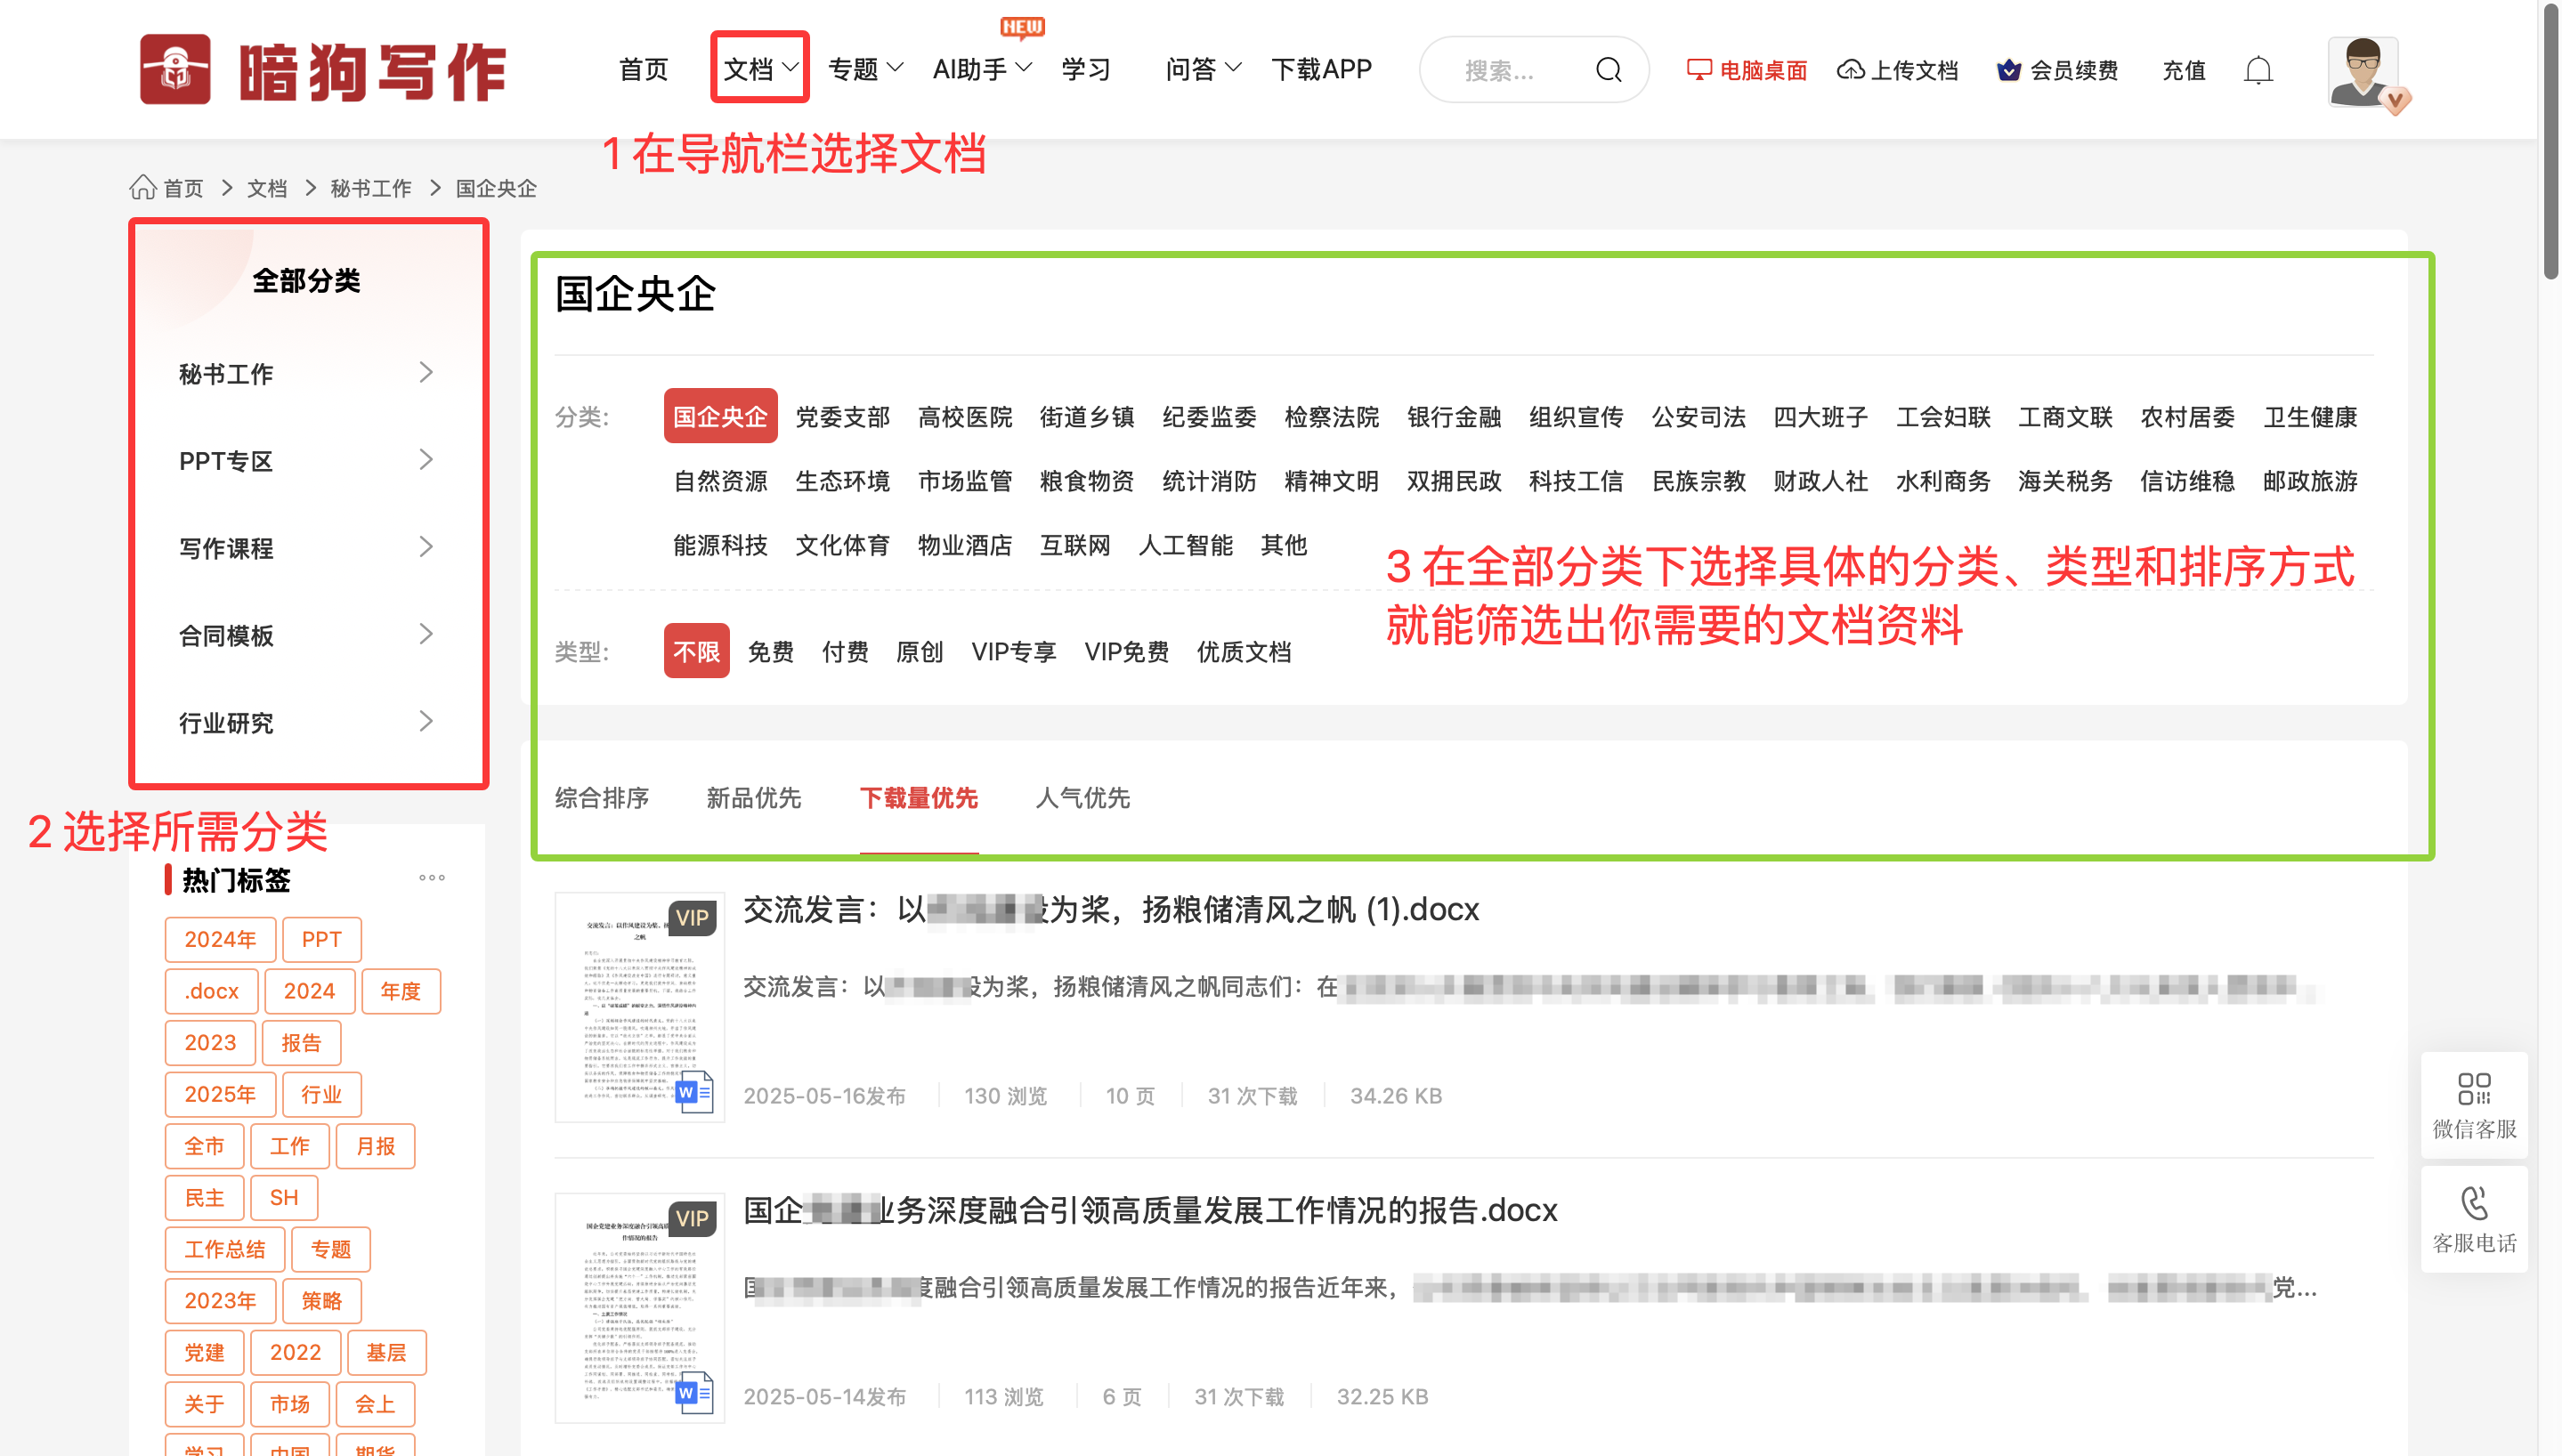Click the search magnifier icon
Viewport: 2562px width, 1456px height.
click(x=1608, y=70)
